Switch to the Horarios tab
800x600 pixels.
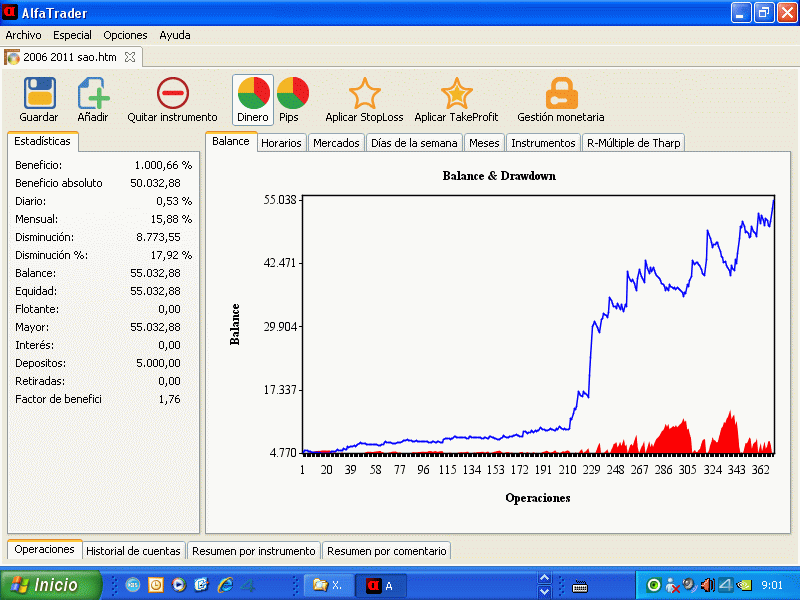(281, 143)
